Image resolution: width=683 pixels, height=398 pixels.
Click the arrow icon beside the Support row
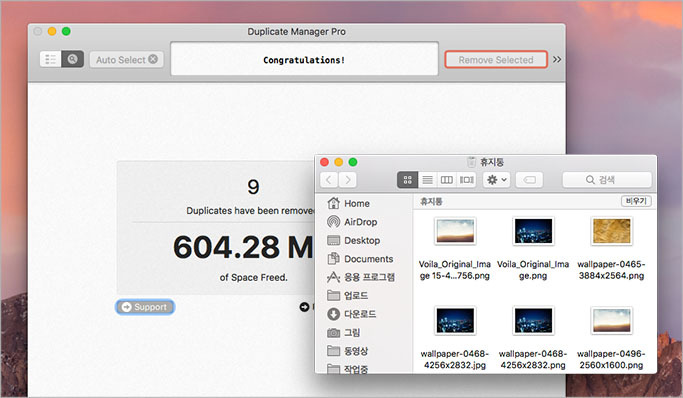[304, 307]
